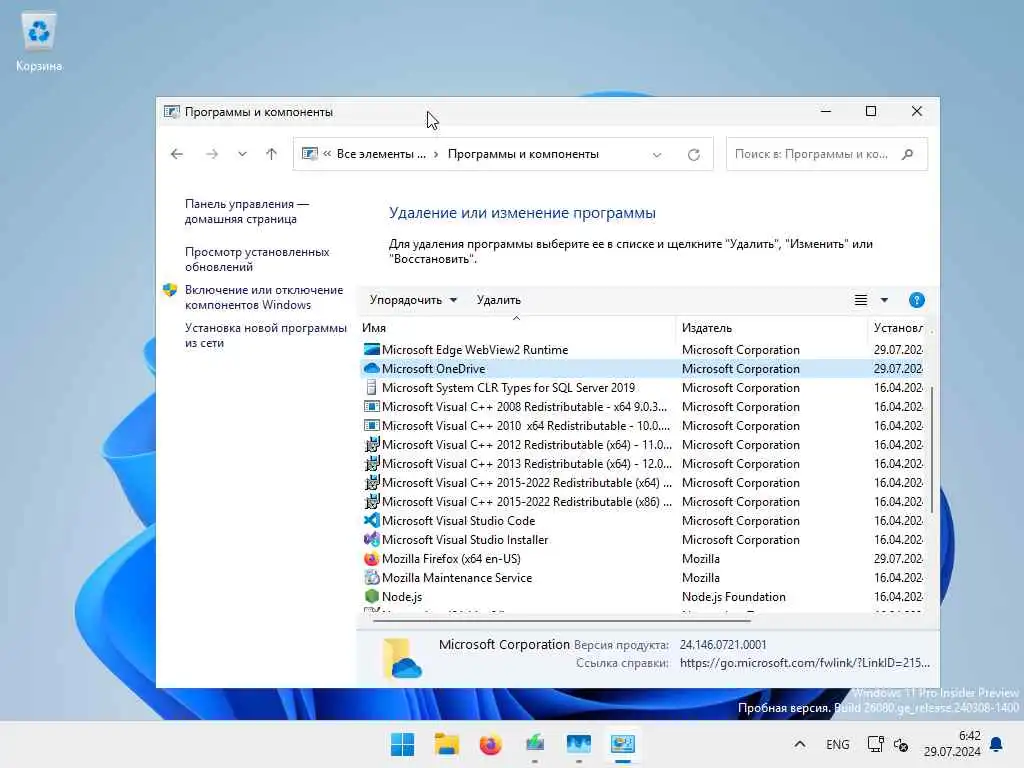Open recent locations chevron dropdown
The width and height of the screenshot is (1024, 768).
coord(242,154)
